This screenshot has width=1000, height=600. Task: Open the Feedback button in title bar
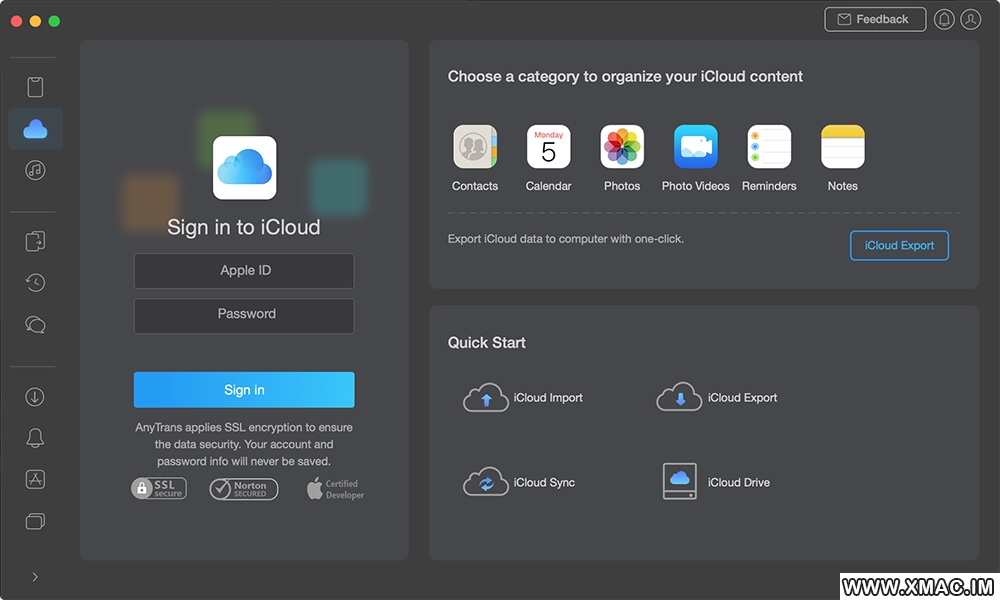pos(875,19)
